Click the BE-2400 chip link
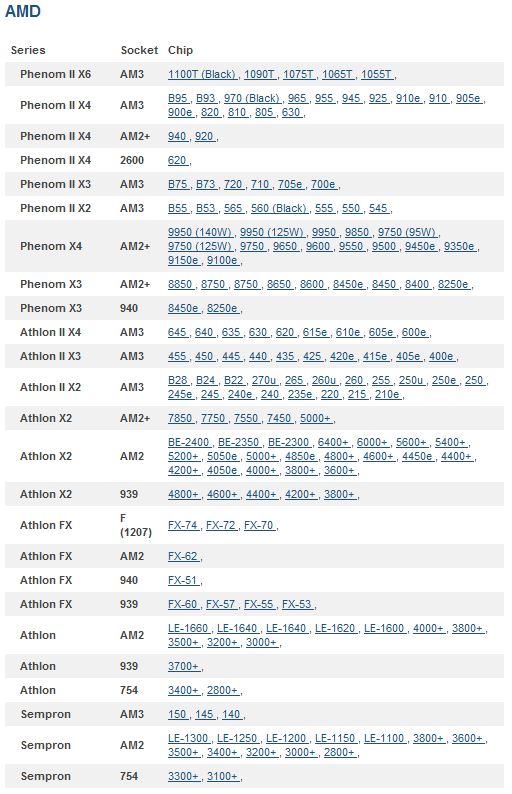 188,442
